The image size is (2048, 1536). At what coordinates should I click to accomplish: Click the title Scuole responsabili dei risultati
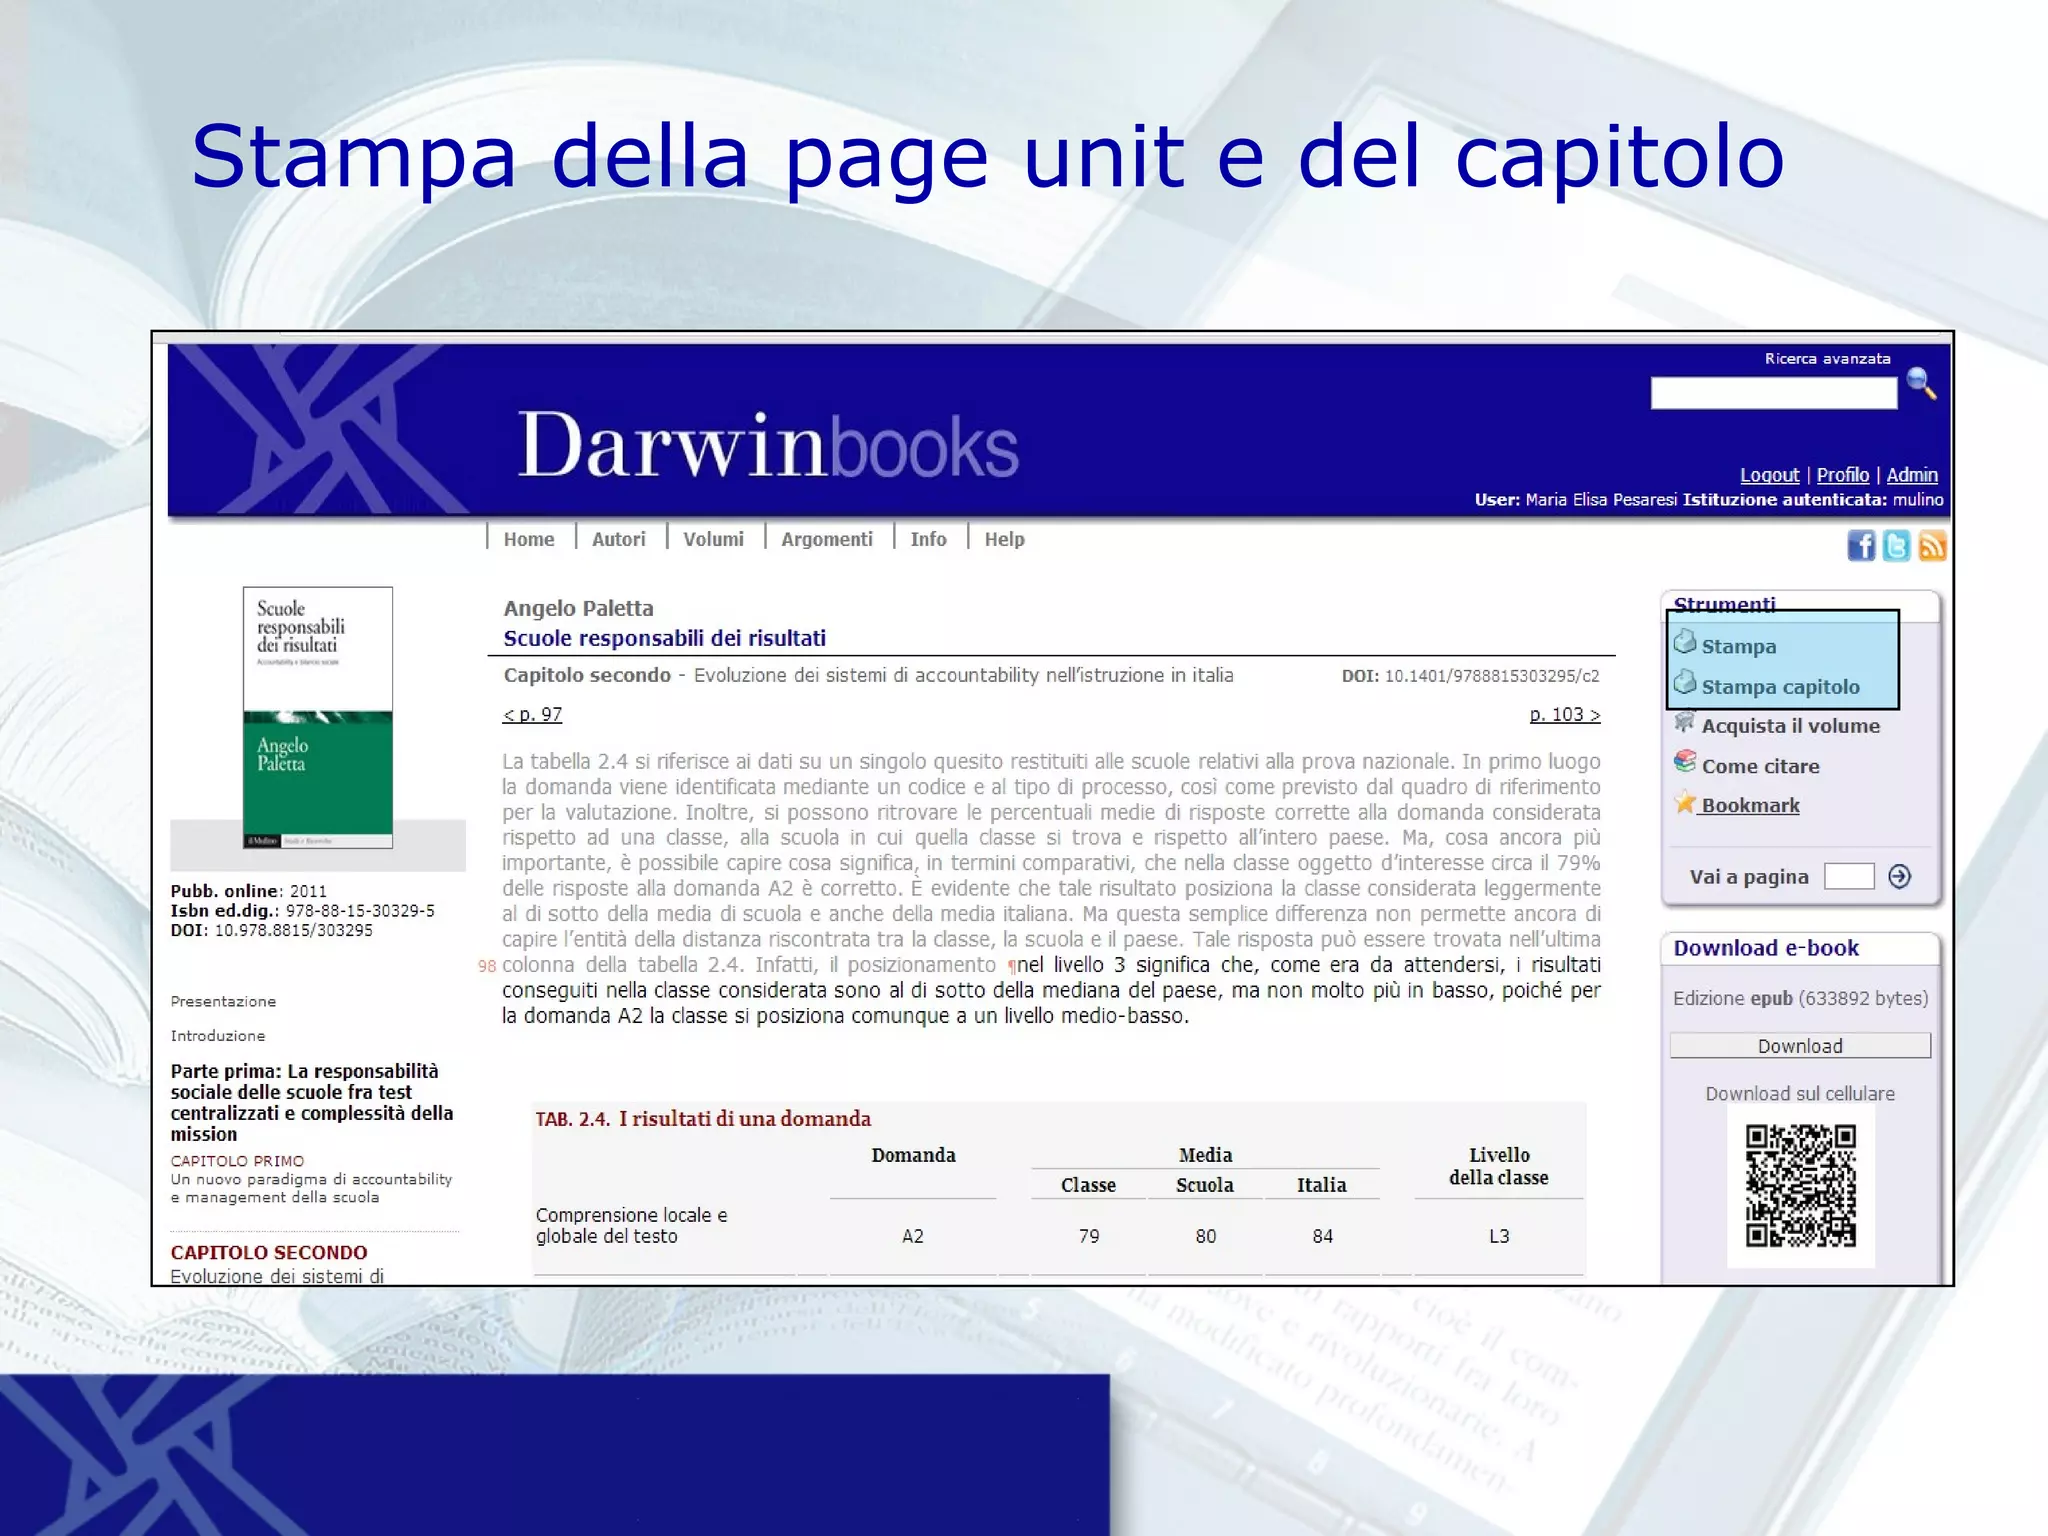[x=664, y=638]
